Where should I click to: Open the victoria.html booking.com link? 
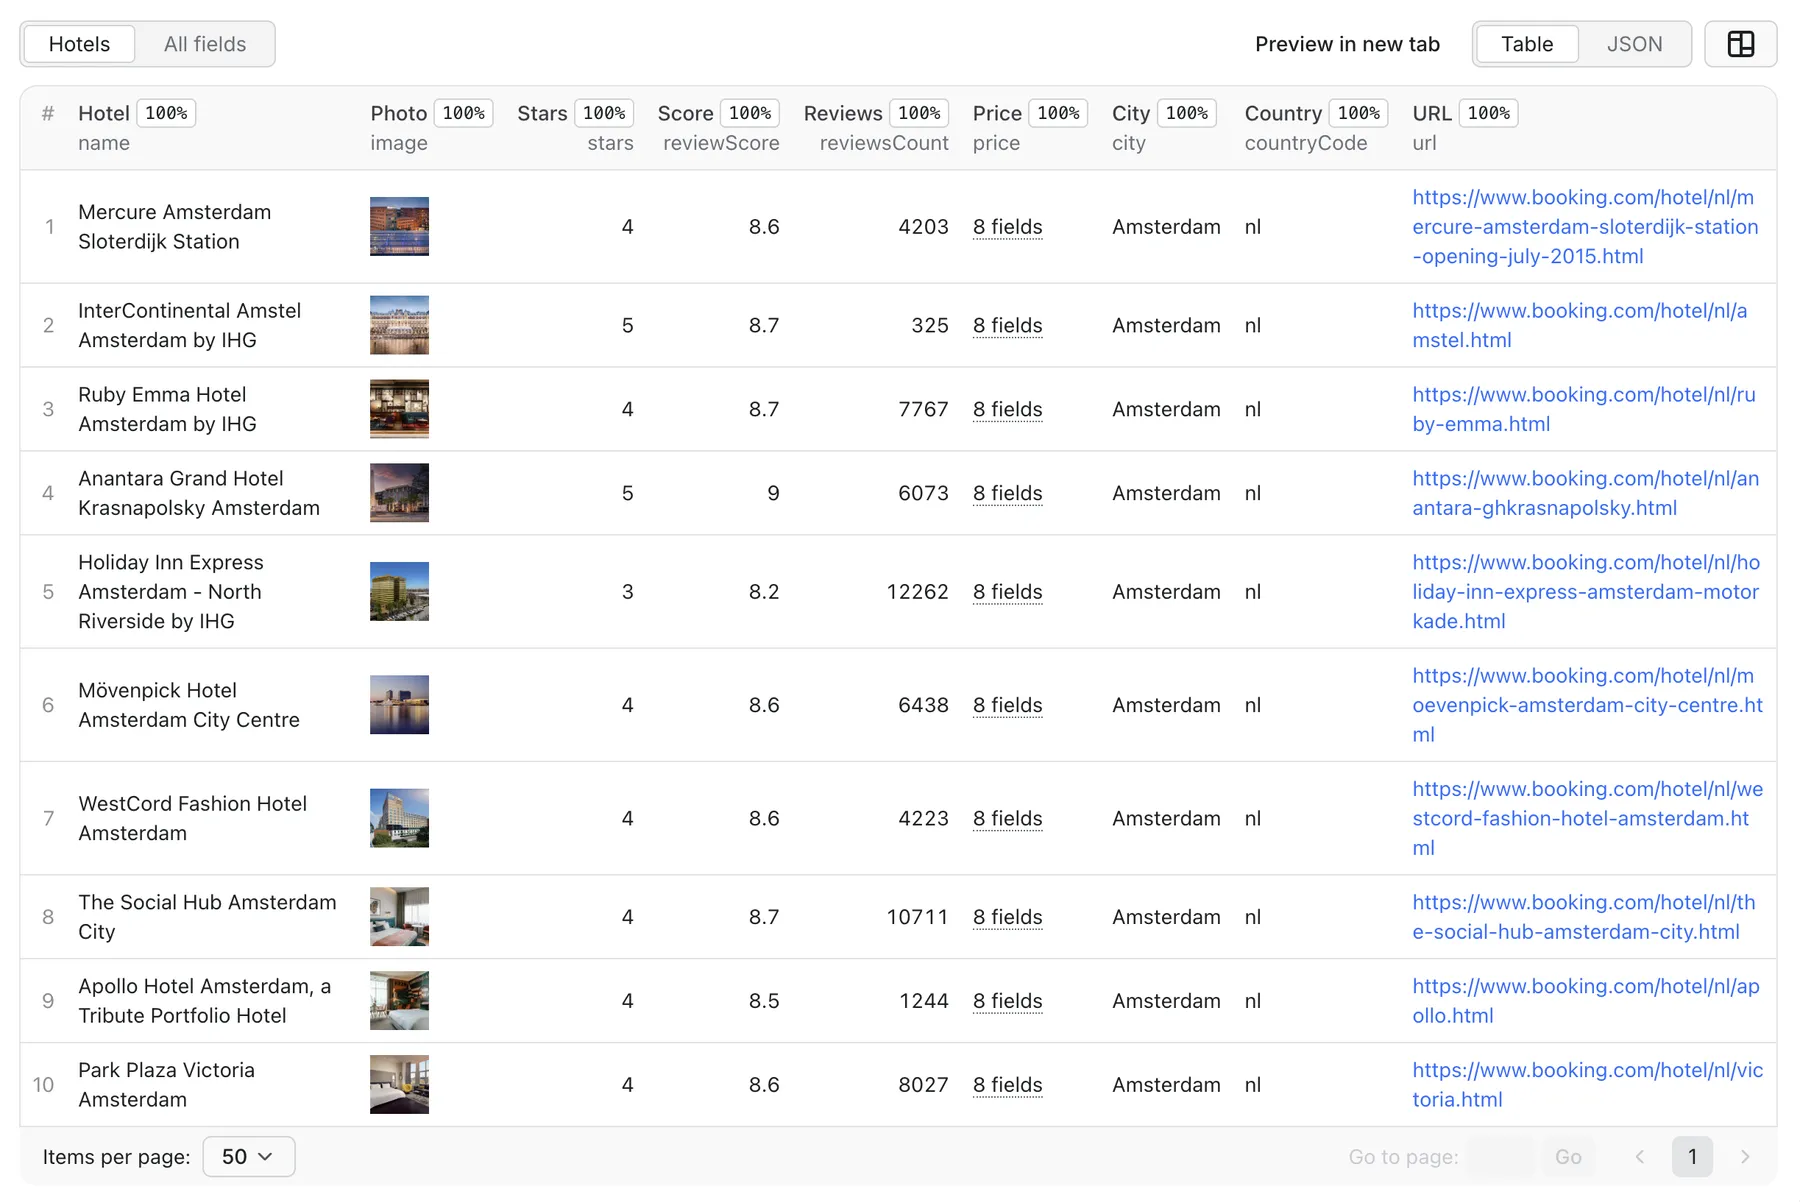tap(1587, 1085)
